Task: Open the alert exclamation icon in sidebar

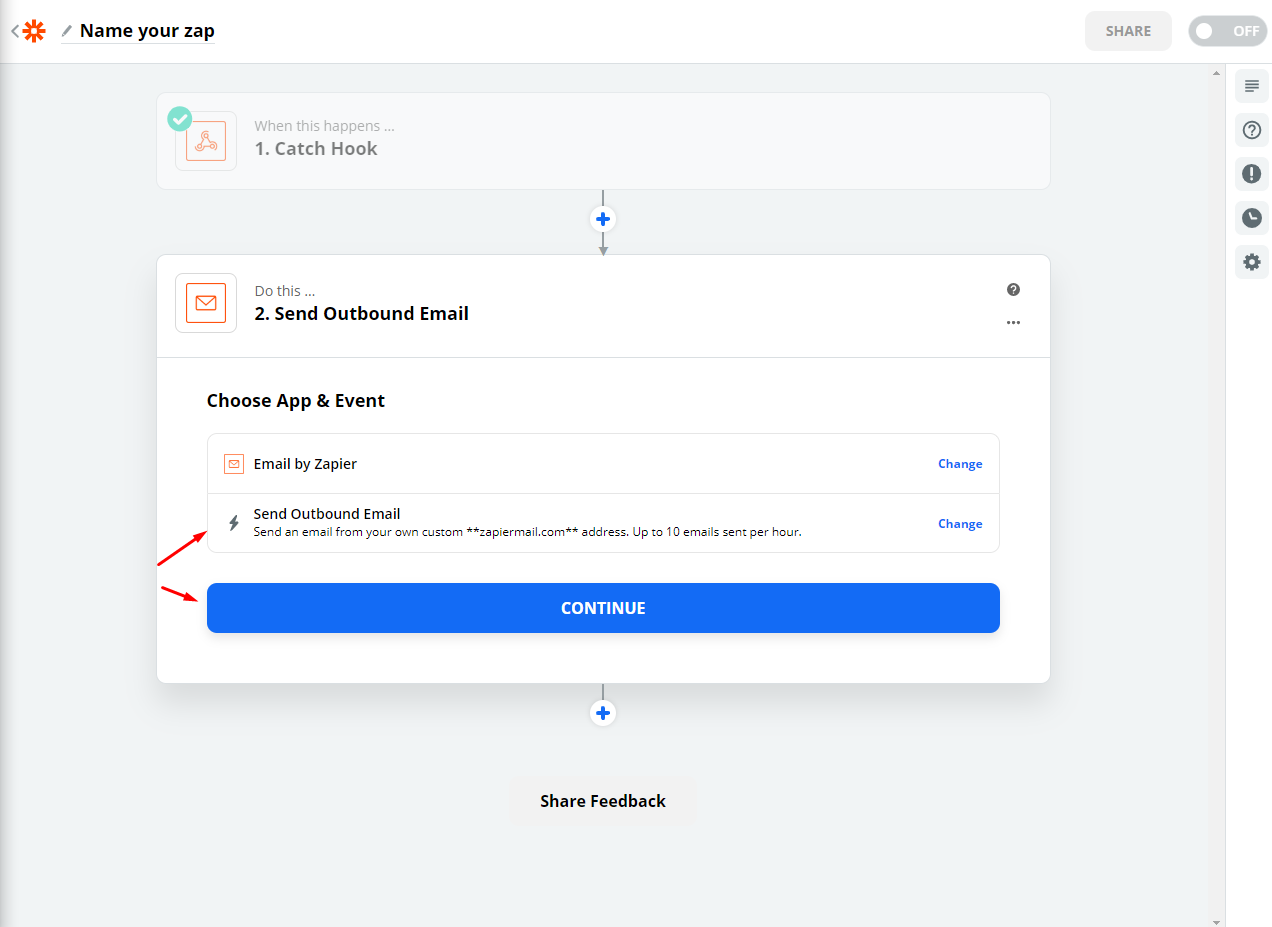Action: 1251,174
